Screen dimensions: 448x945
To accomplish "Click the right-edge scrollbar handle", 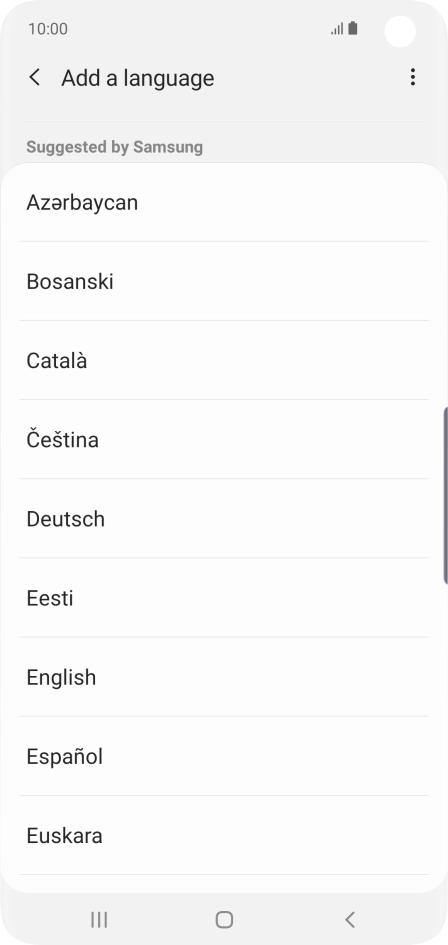I will coord(445,495).
